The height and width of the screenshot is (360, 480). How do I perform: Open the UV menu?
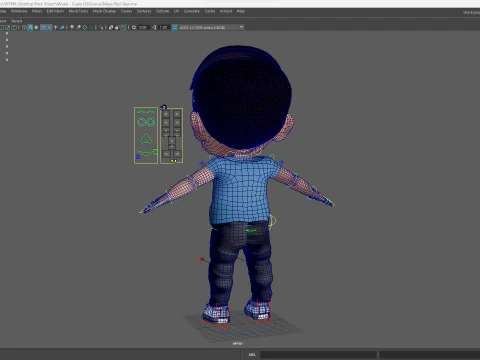(x=176, y=11)
